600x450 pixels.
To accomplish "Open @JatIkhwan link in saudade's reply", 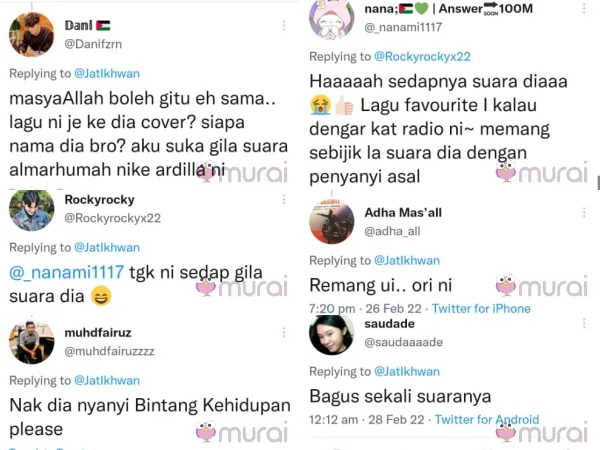I will [x=407, y=371].
